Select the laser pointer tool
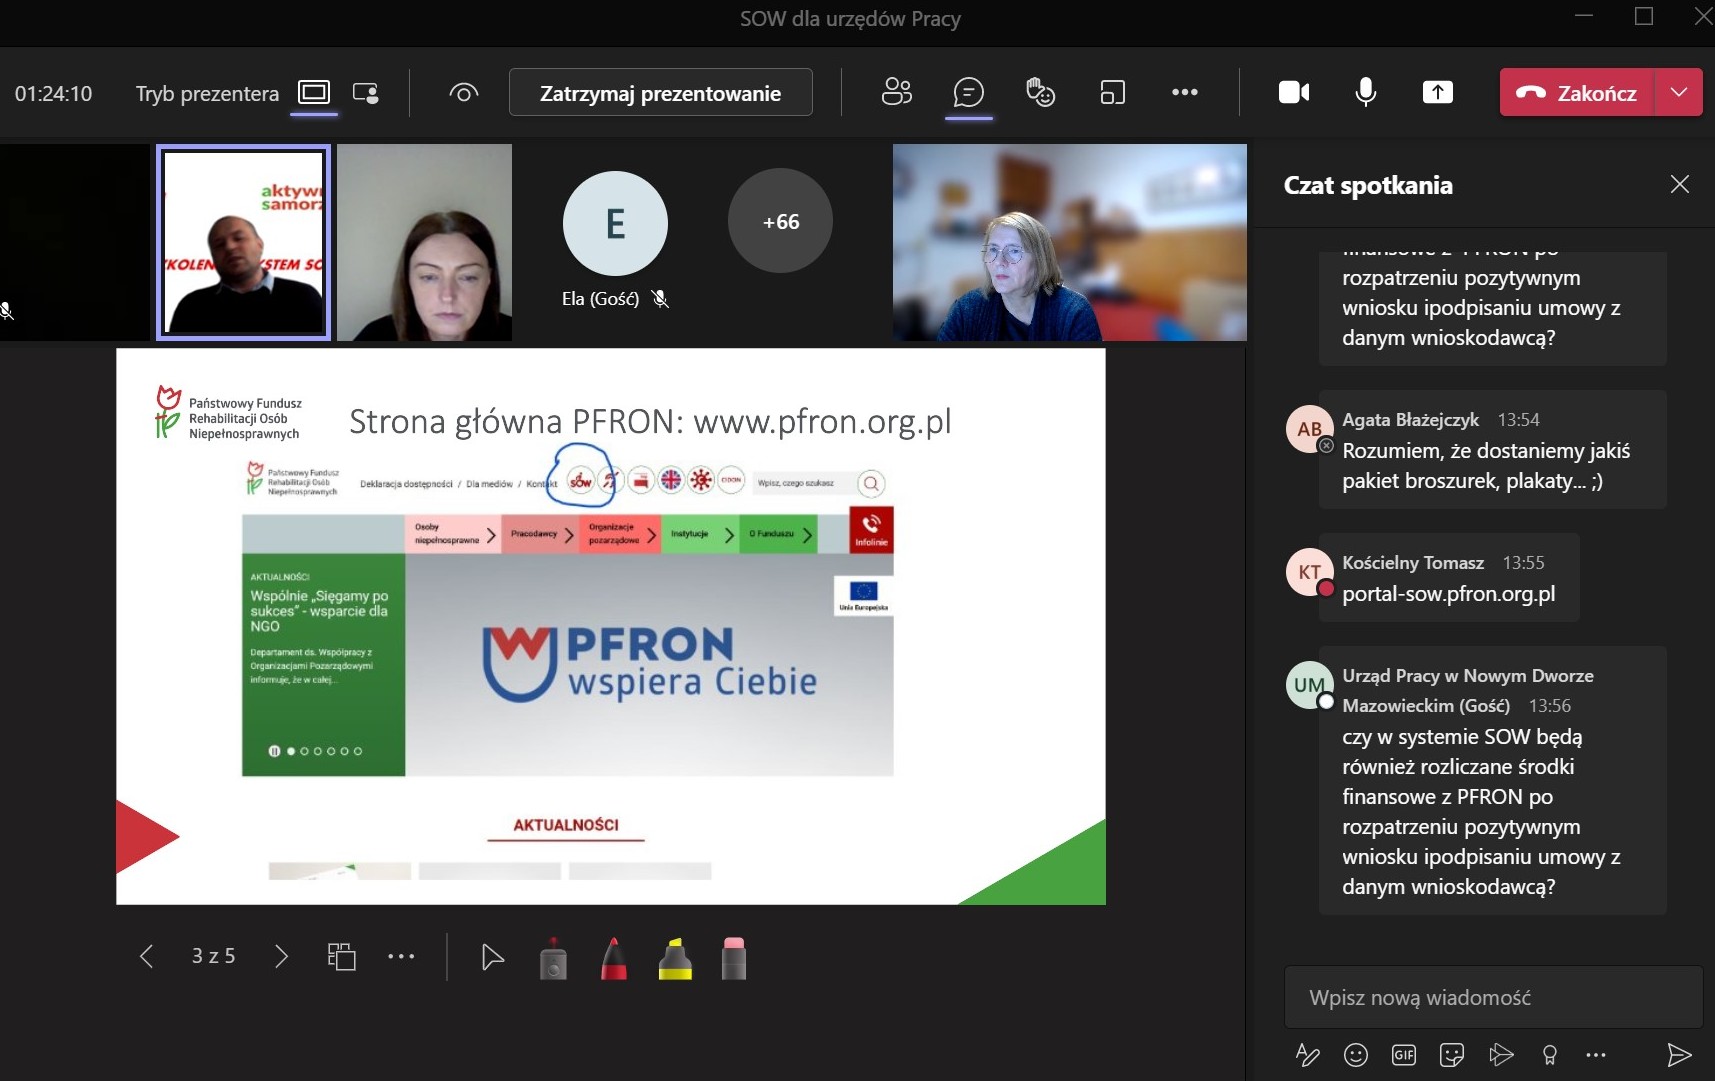 (x=553, y=958)
